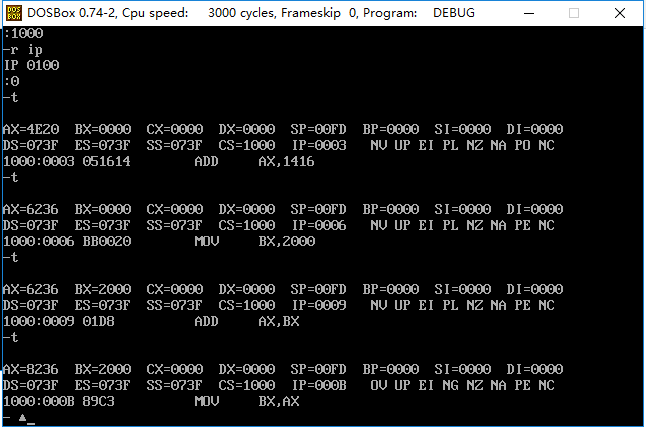Click machine code BB0020
Image resolution: width=646 pixels, height=429 pixels.
coord(107,241)
